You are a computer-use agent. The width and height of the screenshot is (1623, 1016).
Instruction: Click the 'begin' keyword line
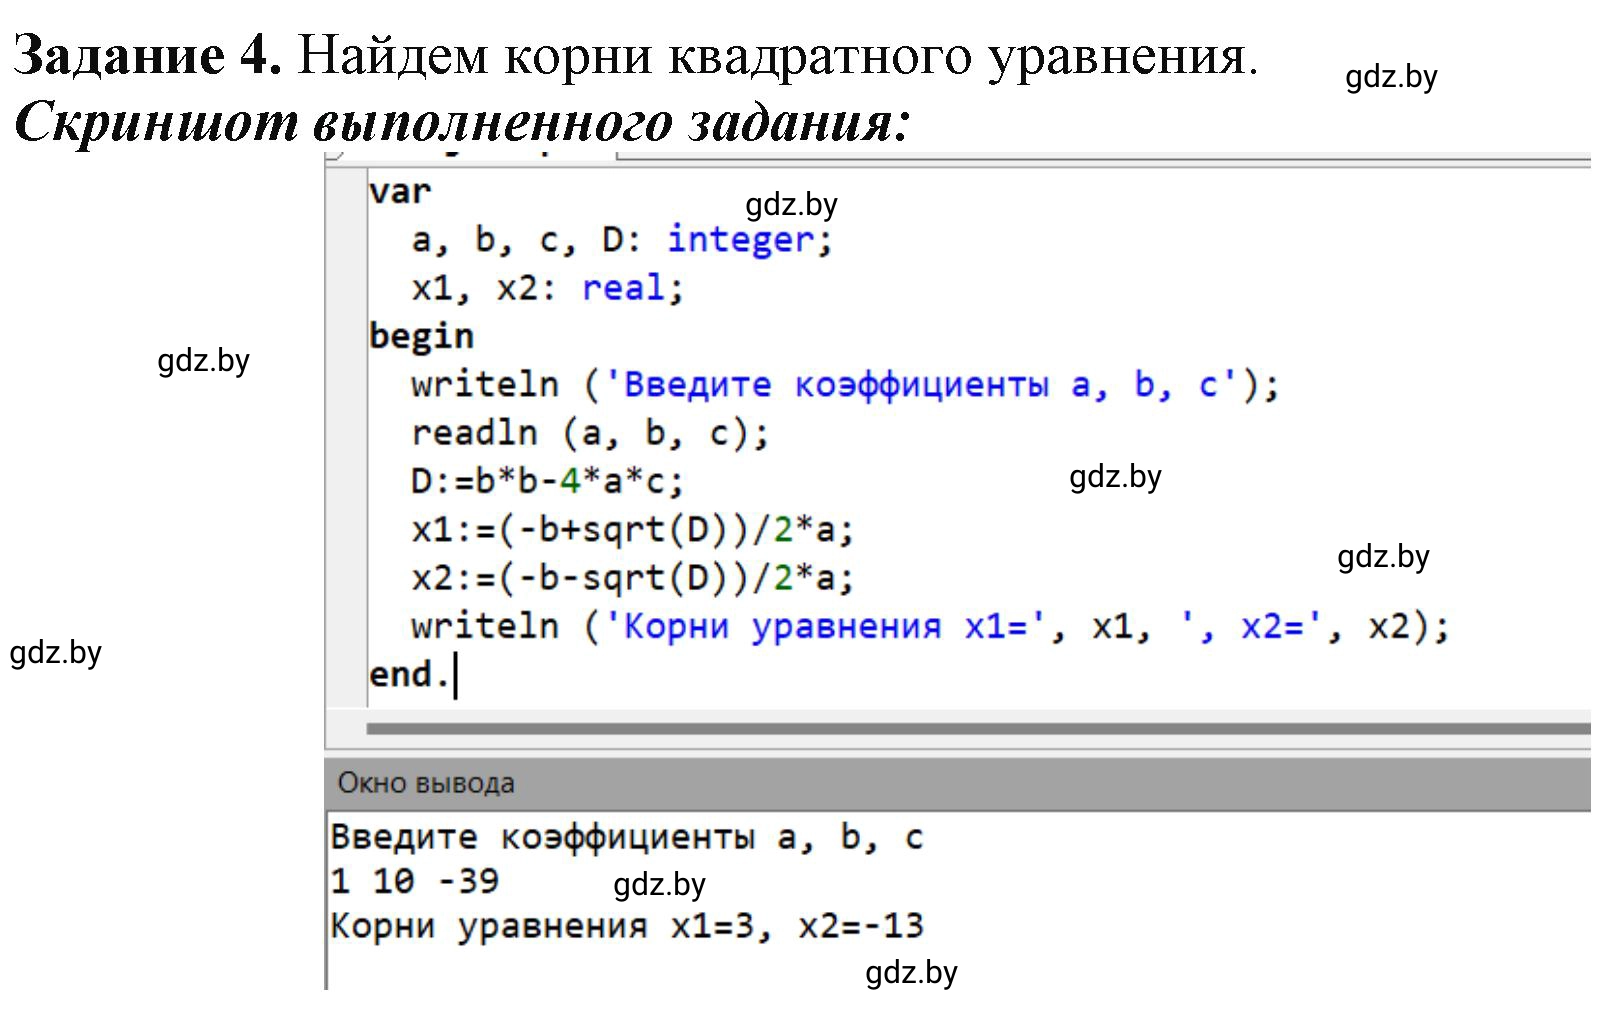pyautogui.click(x=421, y=337)
